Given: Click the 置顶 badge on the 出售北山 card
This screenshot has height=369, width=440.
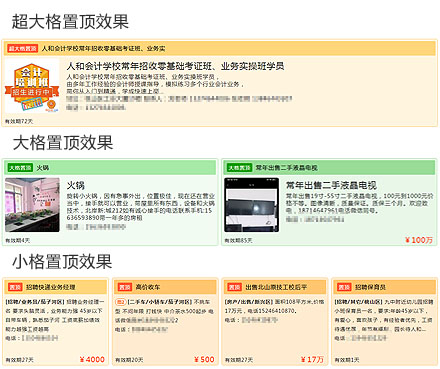Looking at the screenshot, I should point(235,287).
